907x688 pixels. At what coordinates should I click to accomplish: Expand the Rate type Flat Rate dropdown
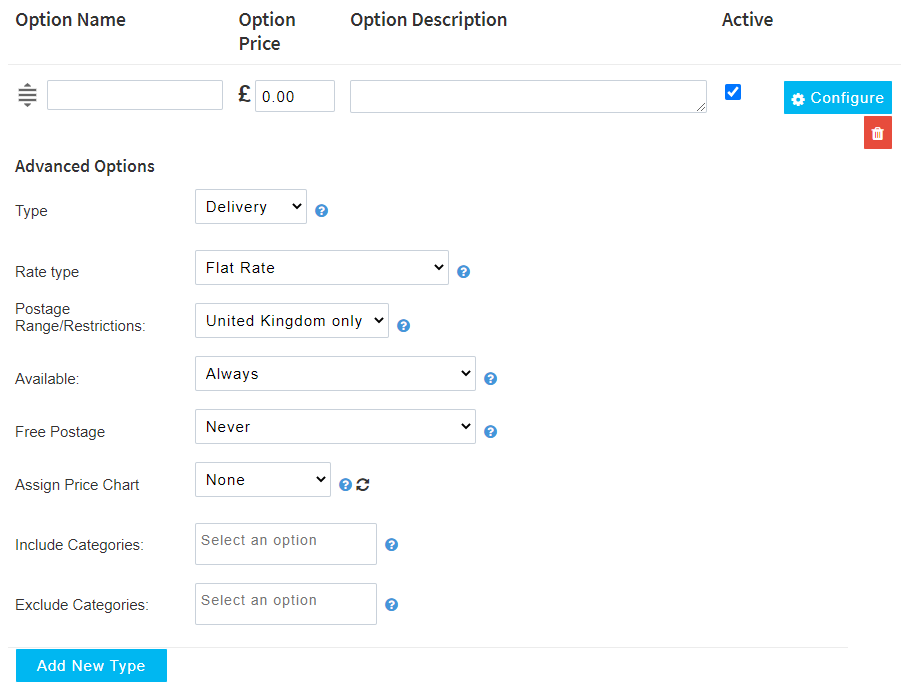click(x=322, y=268)
